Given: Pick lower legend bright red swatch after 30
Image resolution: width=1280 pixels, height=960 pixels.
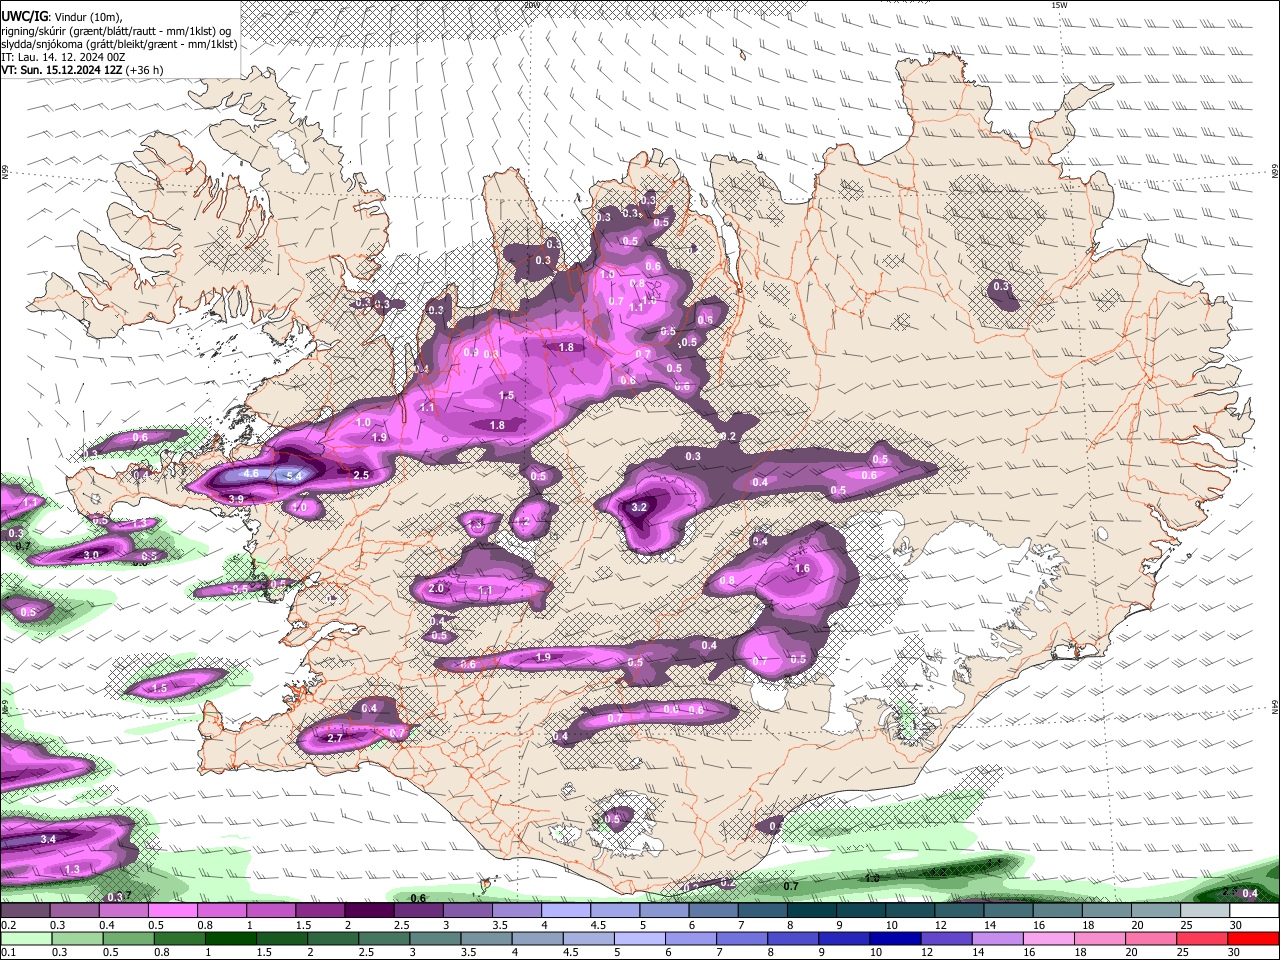Looking at the screenshot, I should coord(1255,939).
